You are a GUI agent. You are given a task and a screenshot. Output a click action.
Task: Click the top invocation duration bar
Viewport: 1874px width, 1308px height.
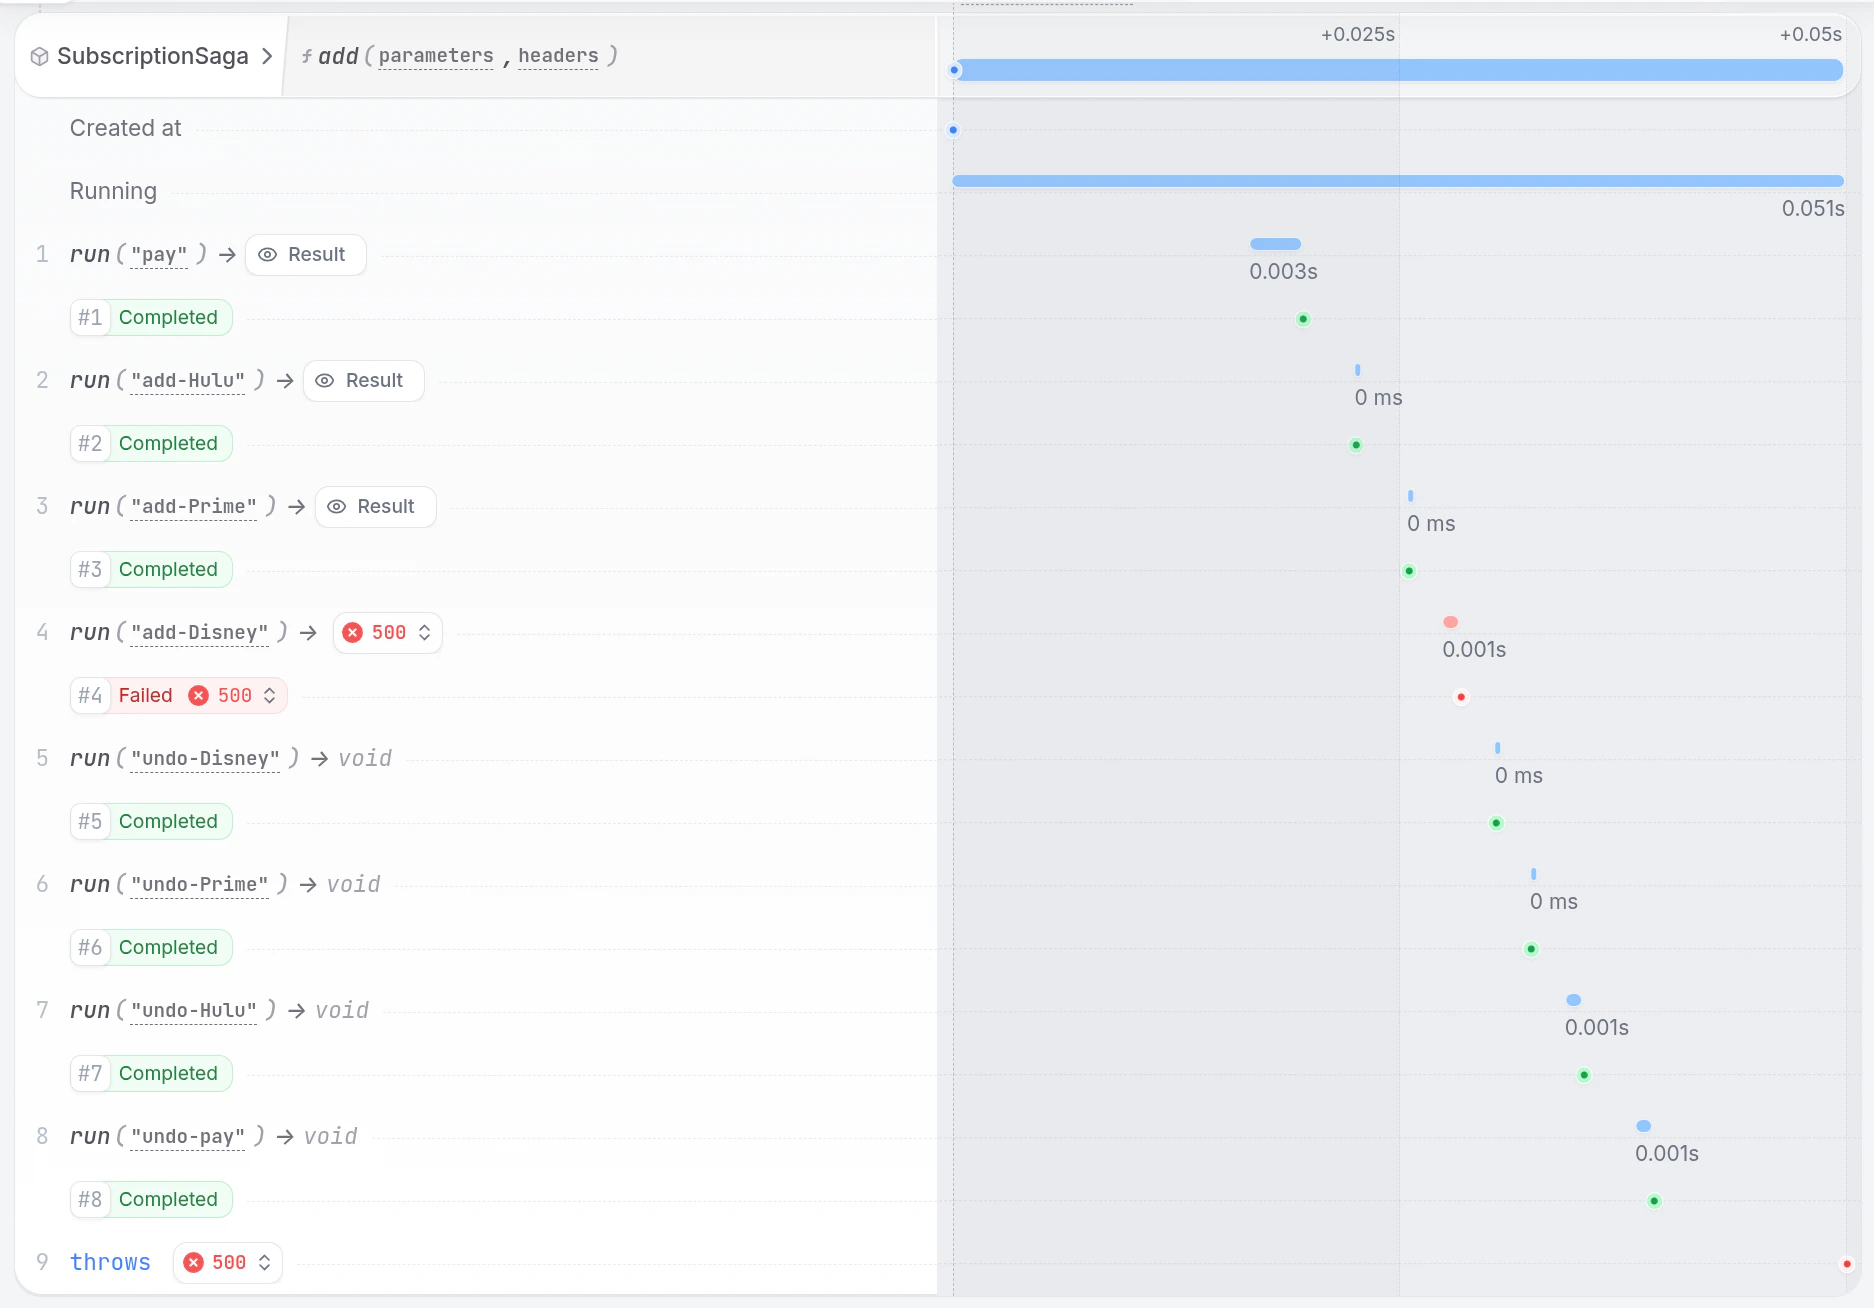[x=1399, y=70]
